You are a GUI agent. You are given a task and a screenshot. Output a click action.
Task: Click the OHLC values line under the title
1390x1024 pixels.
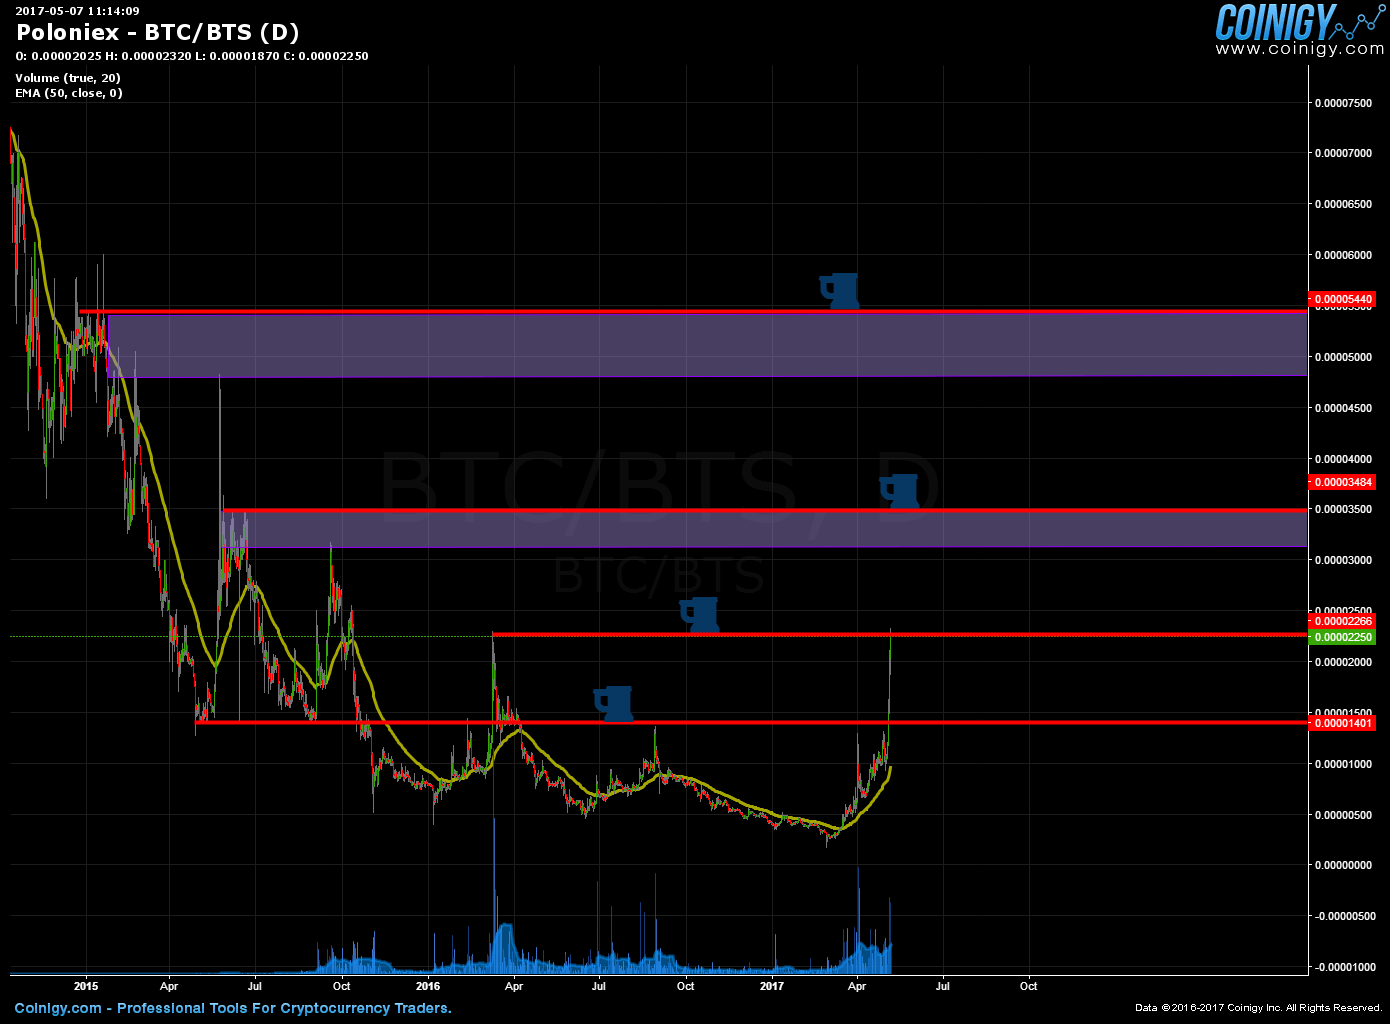click(192, 56)
